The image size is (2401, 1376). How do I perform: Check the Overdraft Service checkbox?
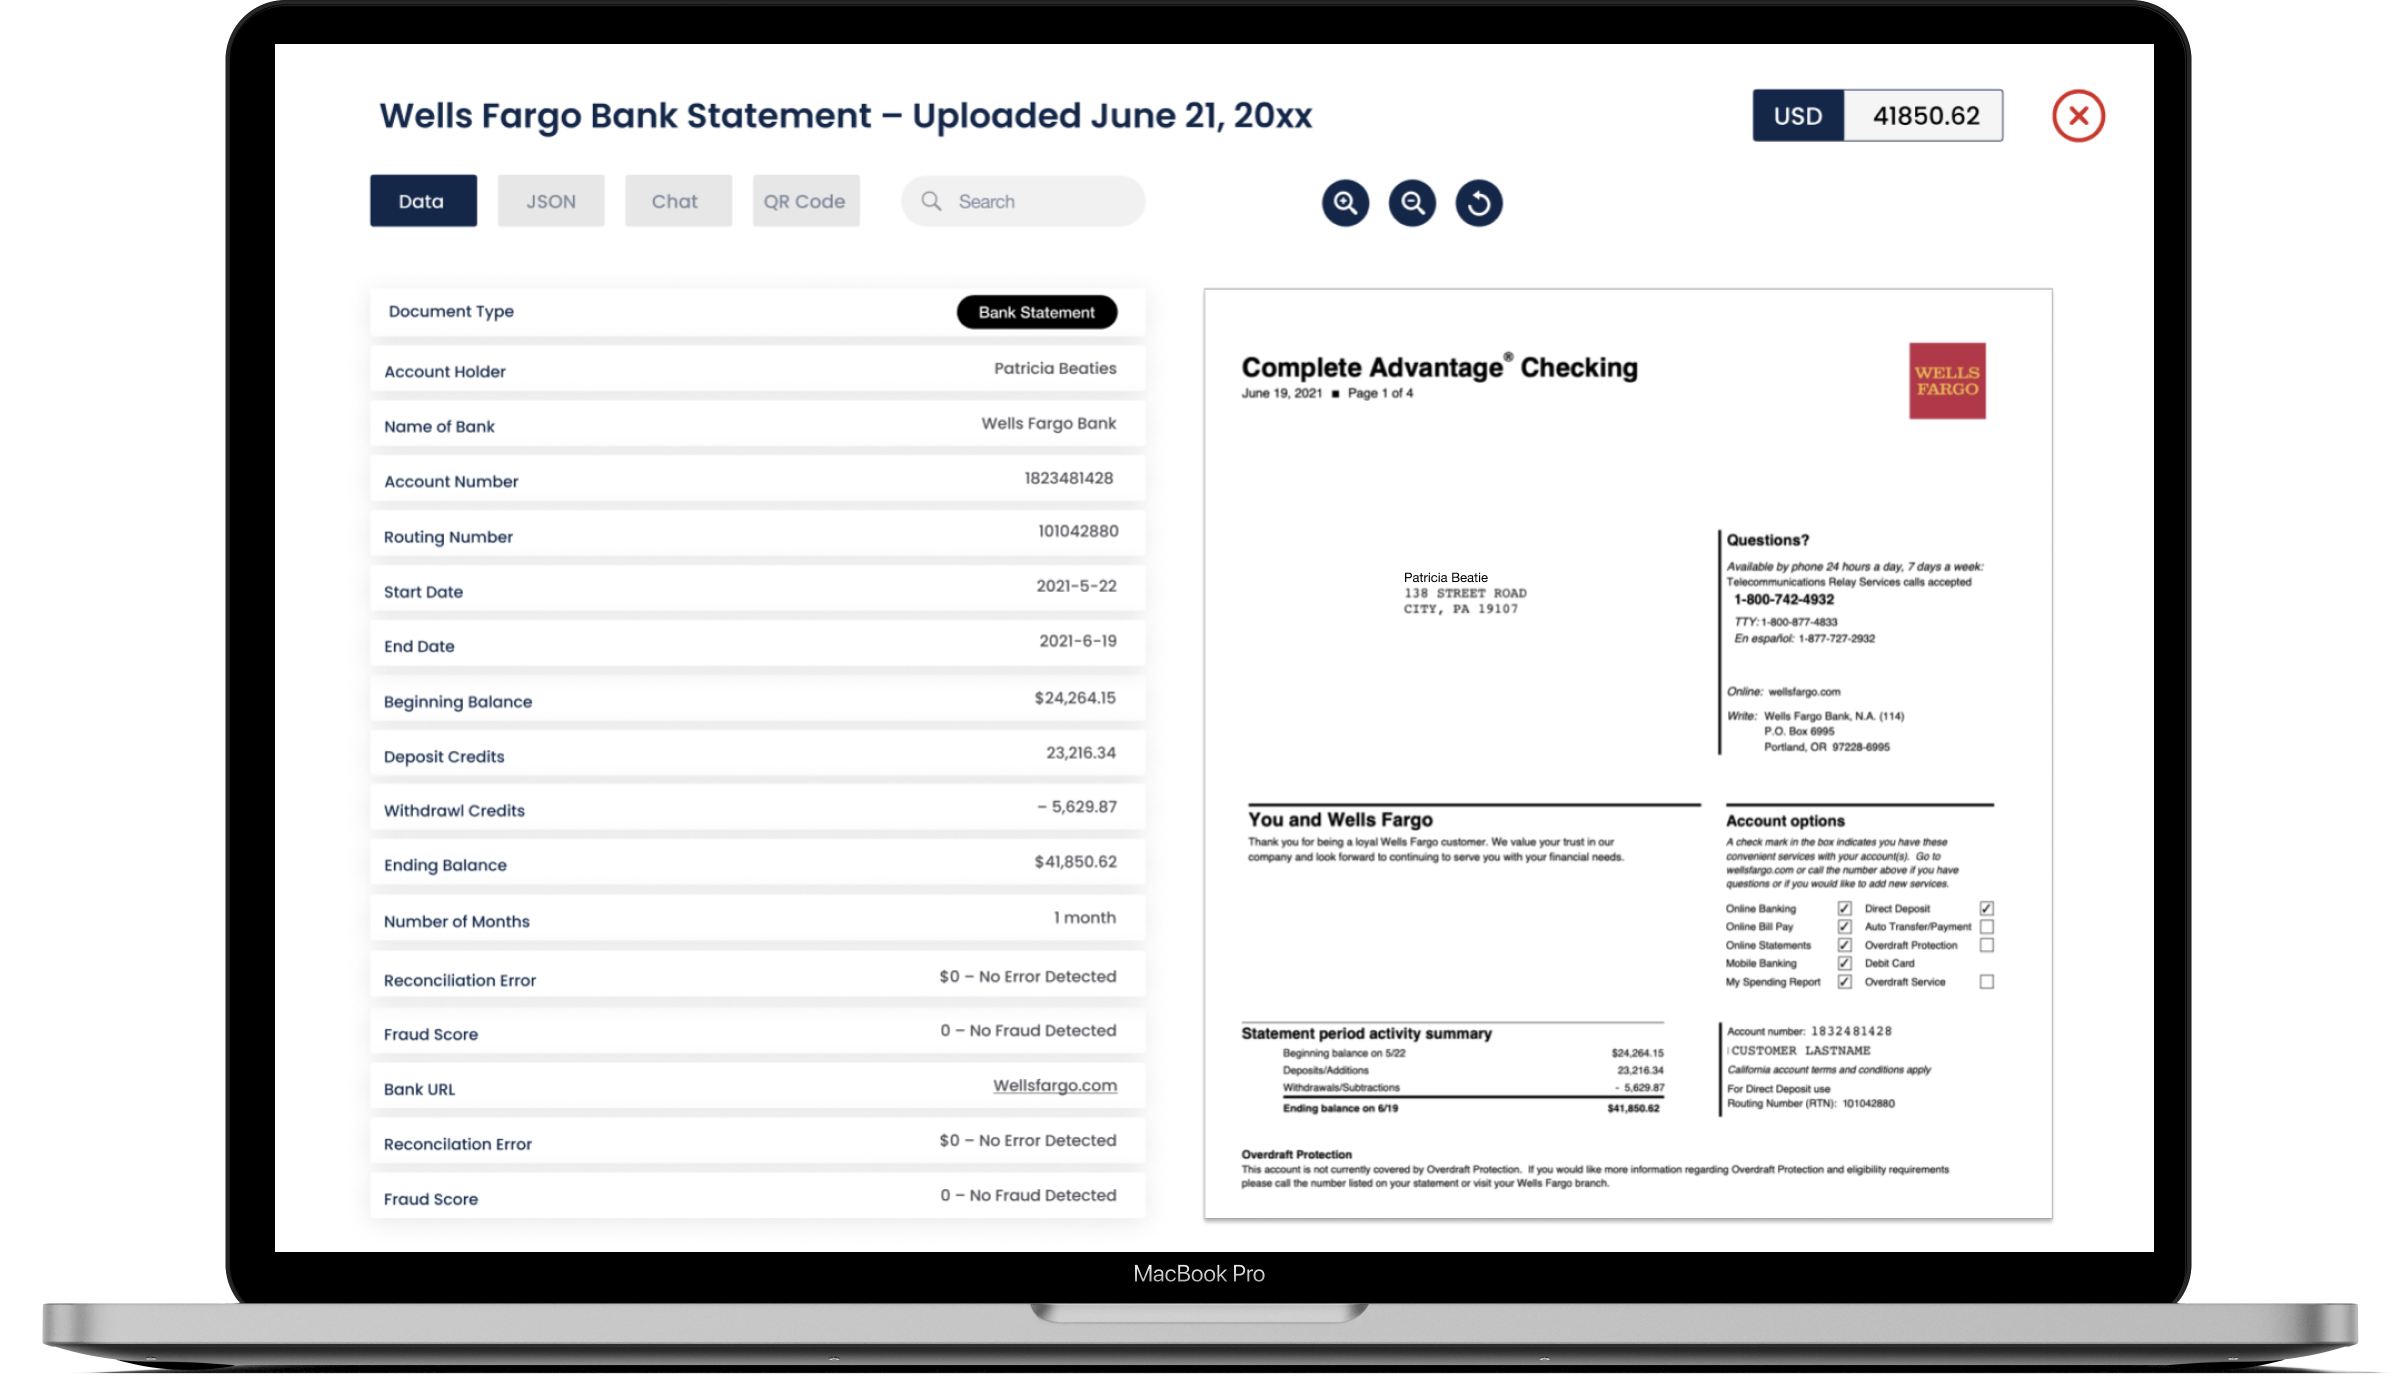1986,983
